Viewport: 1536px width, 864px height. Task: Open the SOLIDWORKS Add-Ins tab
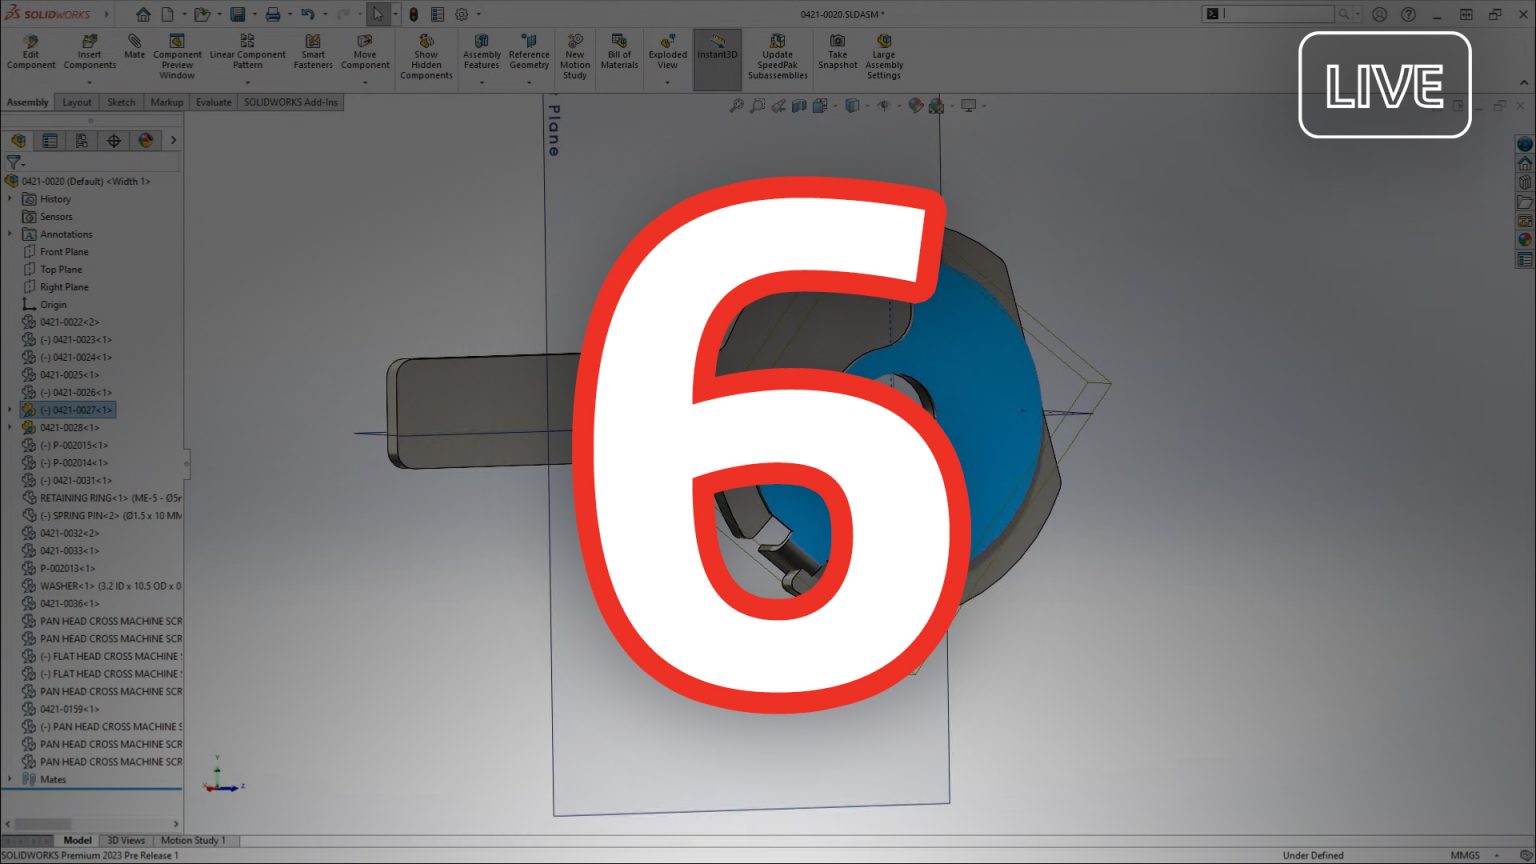pos(291,101)
